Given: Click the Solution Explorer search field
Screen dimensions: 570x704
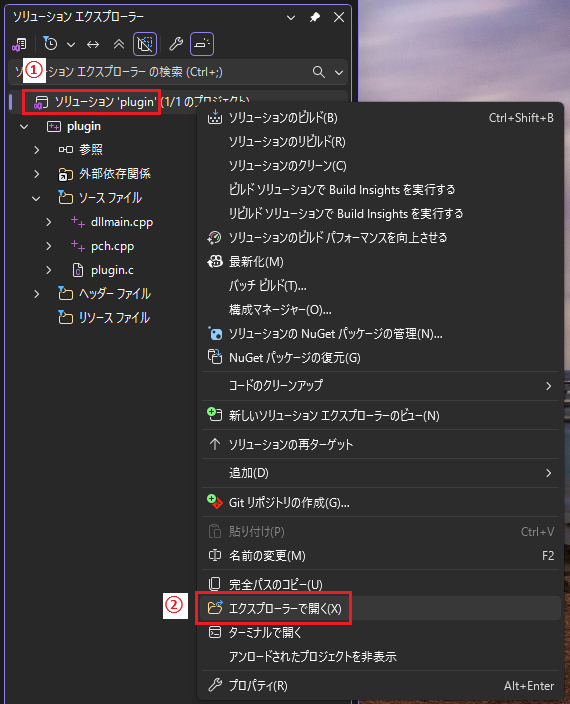Looking at the screenshot, I should tap(178, 72).
